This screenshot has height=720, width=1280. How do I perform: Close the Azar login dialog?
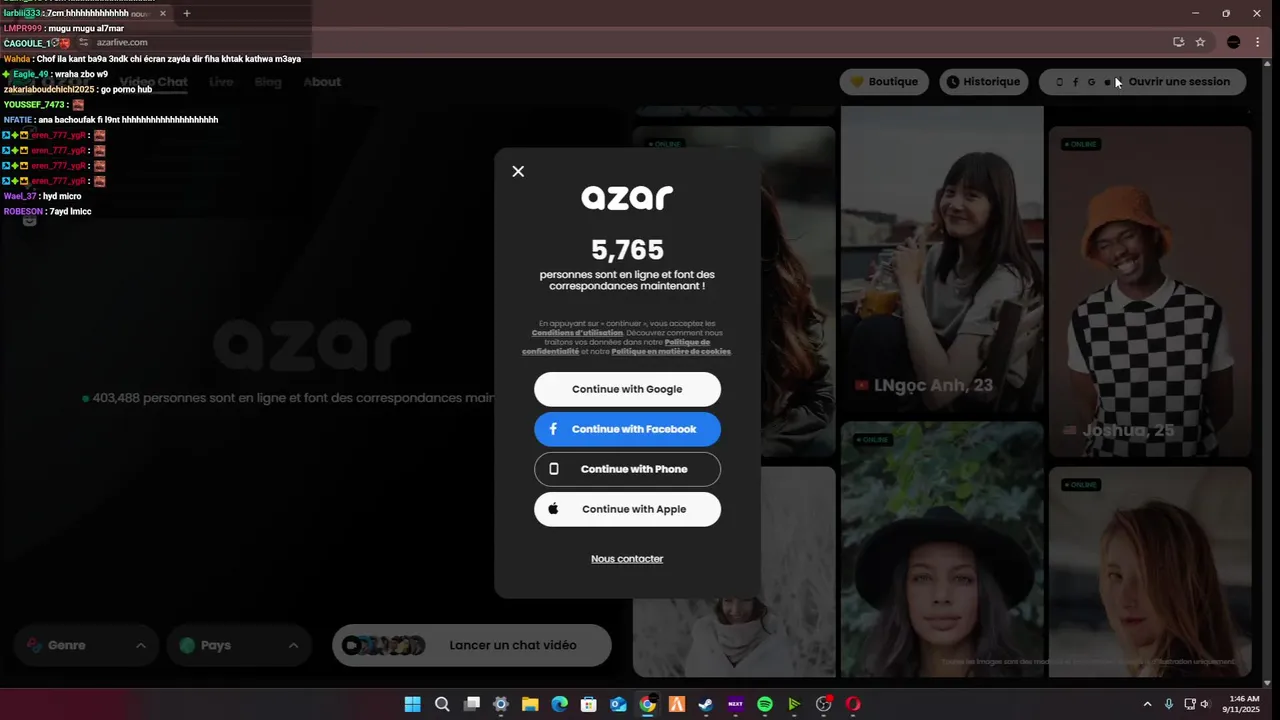[518, 171]
